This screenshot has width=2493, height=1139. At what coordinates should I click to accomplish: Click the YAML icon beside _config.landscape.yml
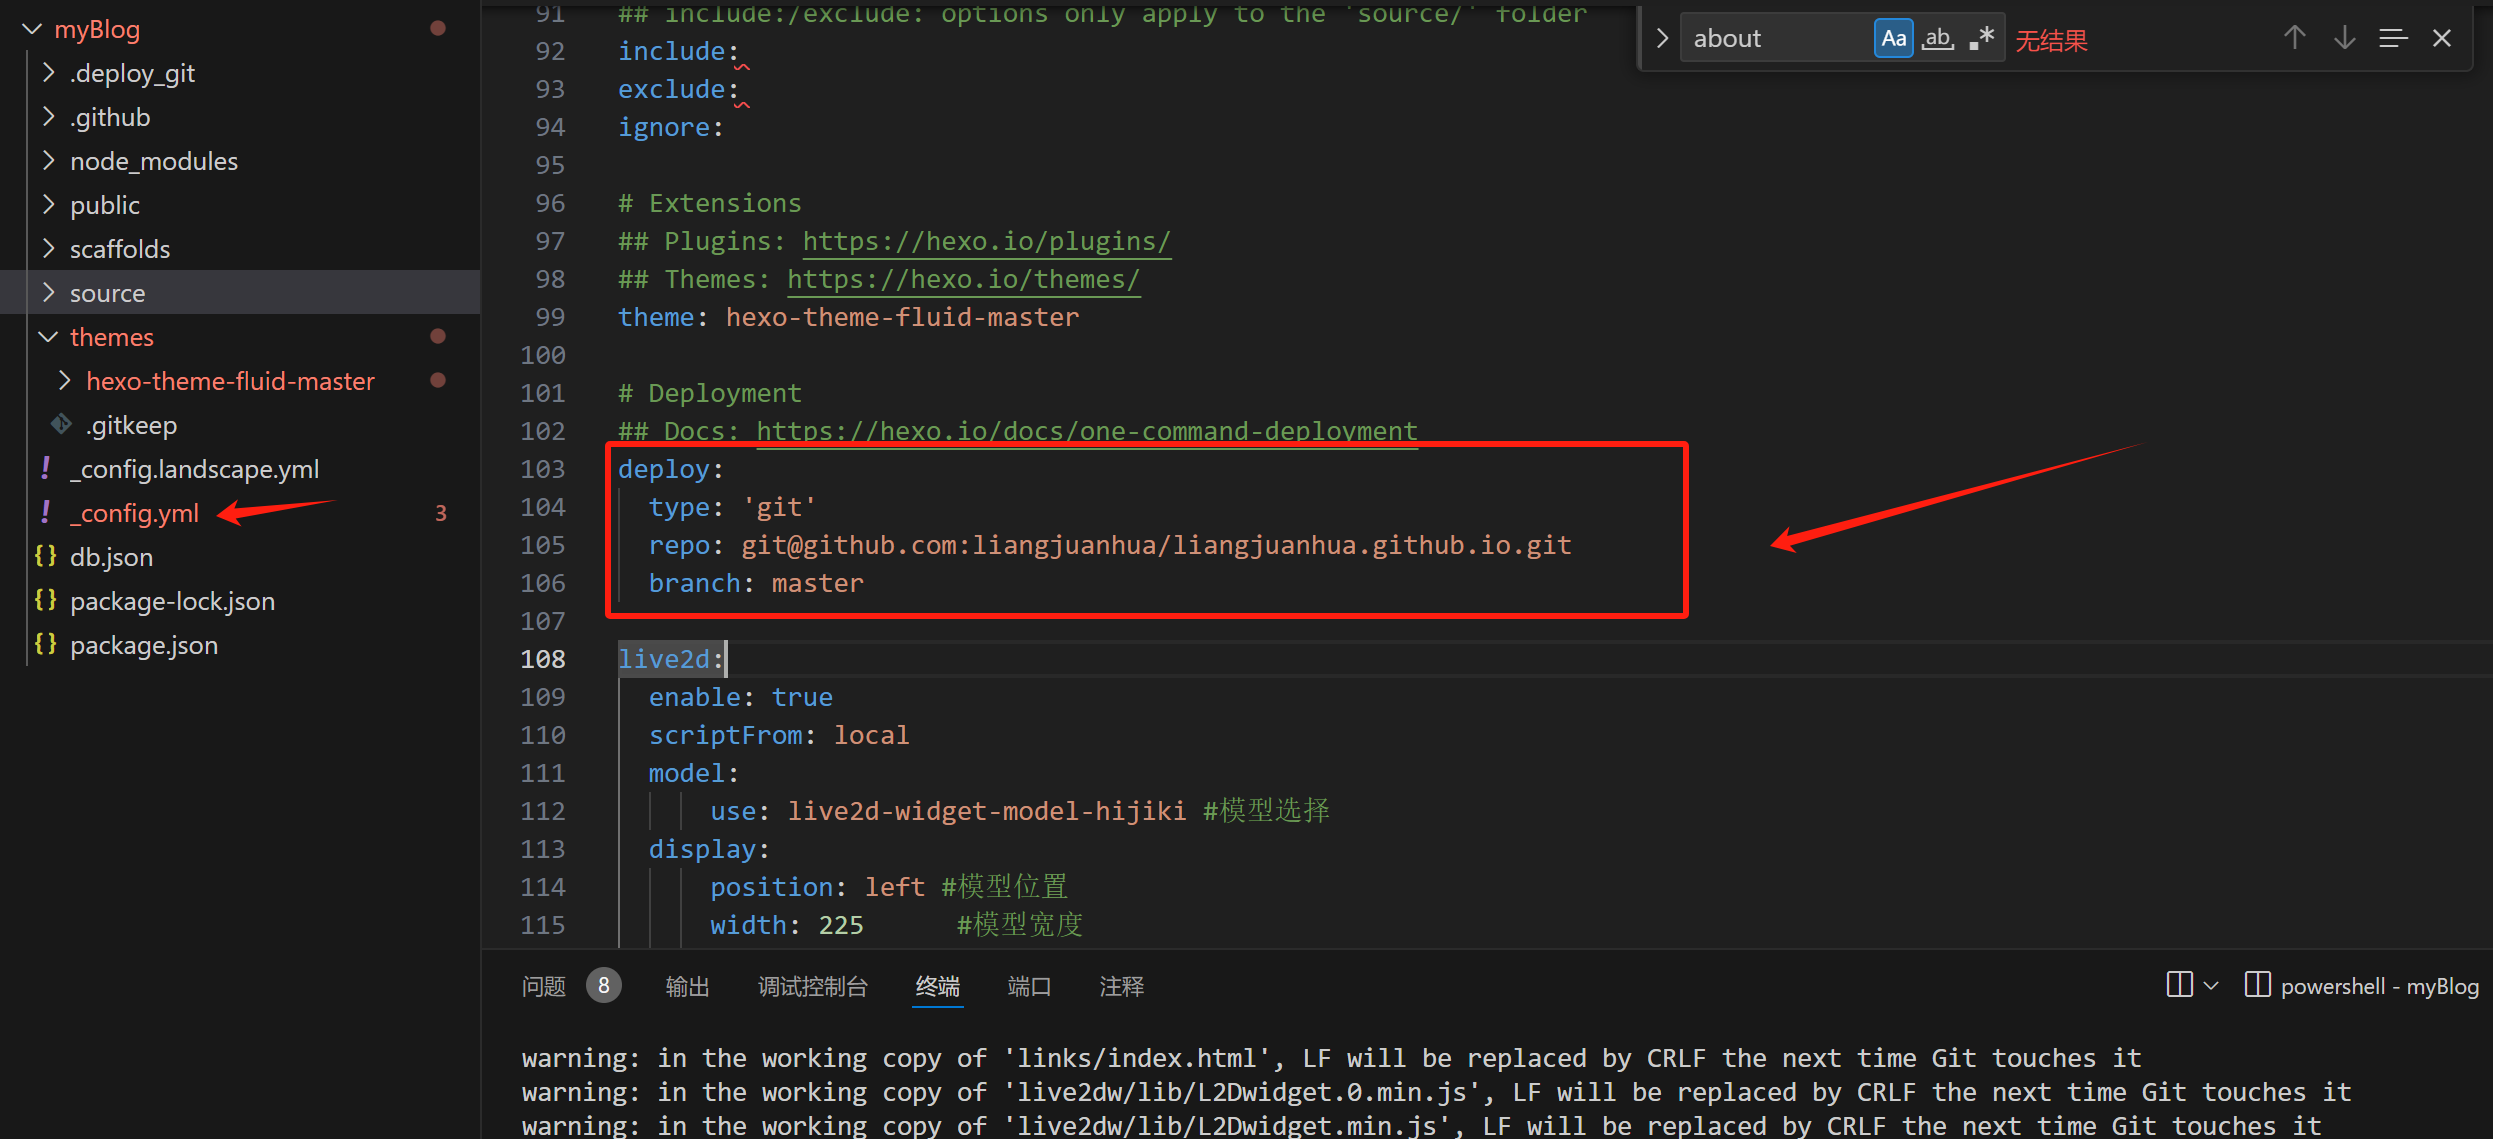tap(45, 468)
